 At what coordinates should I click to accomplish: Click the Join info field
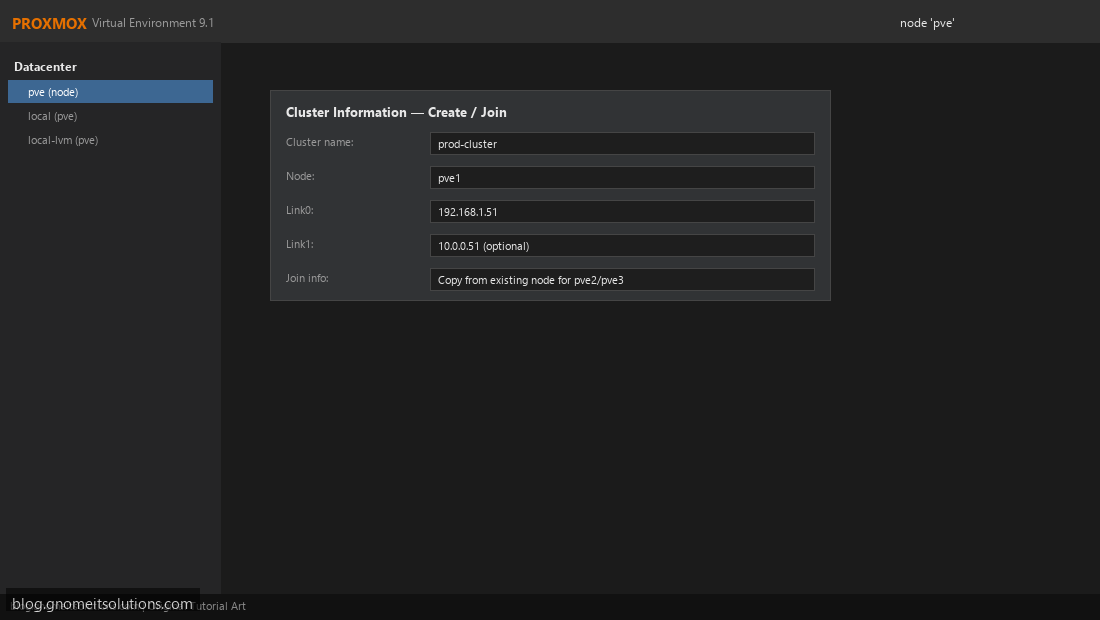coord(622,279)
